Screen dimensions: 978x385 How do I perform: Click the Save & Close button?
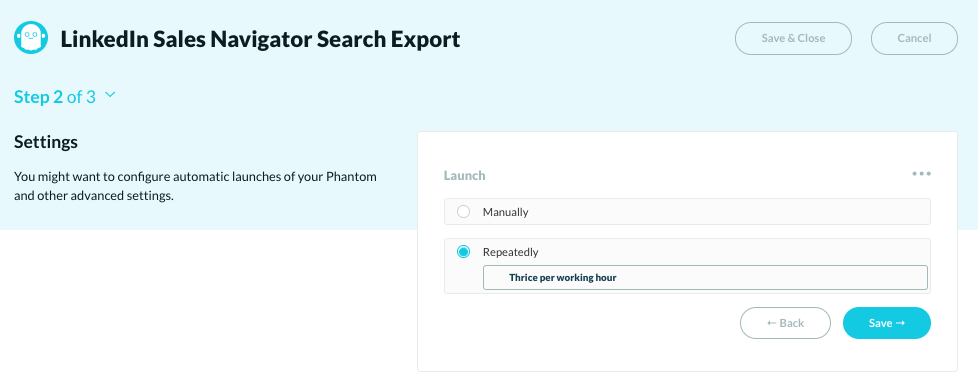[793, 38]
